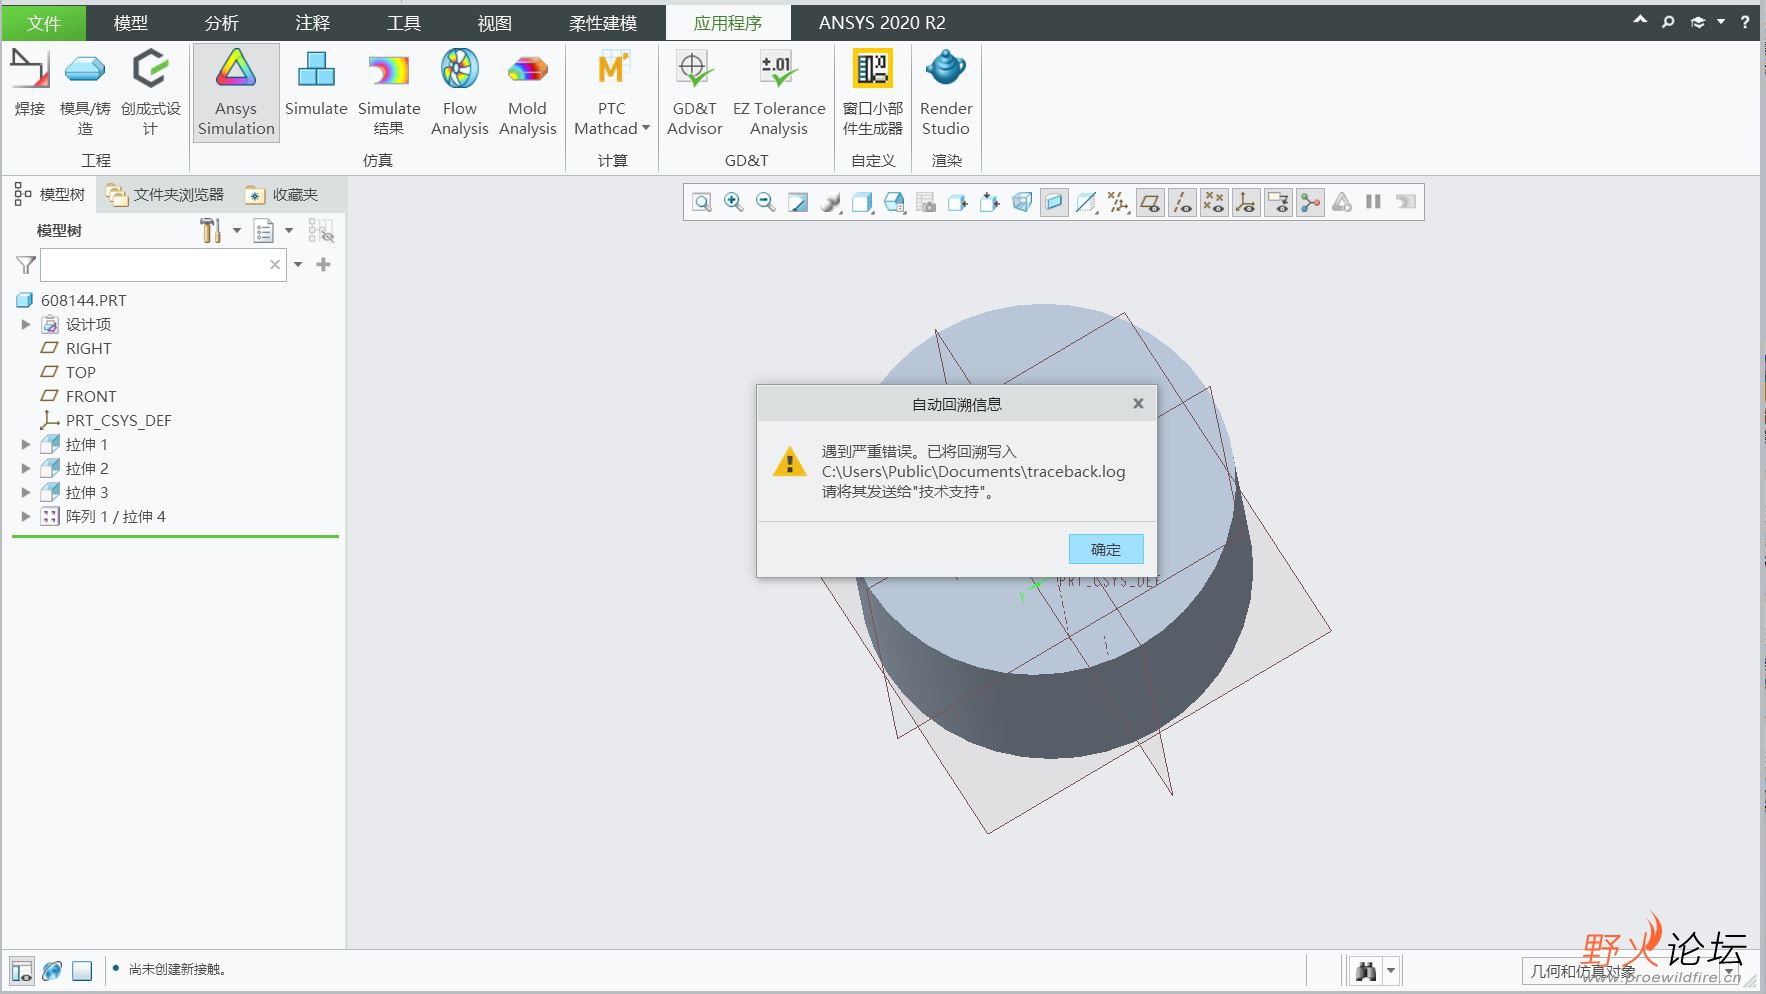Viewport: 1766px width, 994px height.
Task: Open the tree filter options dropdown arrow
Action: 298,265
